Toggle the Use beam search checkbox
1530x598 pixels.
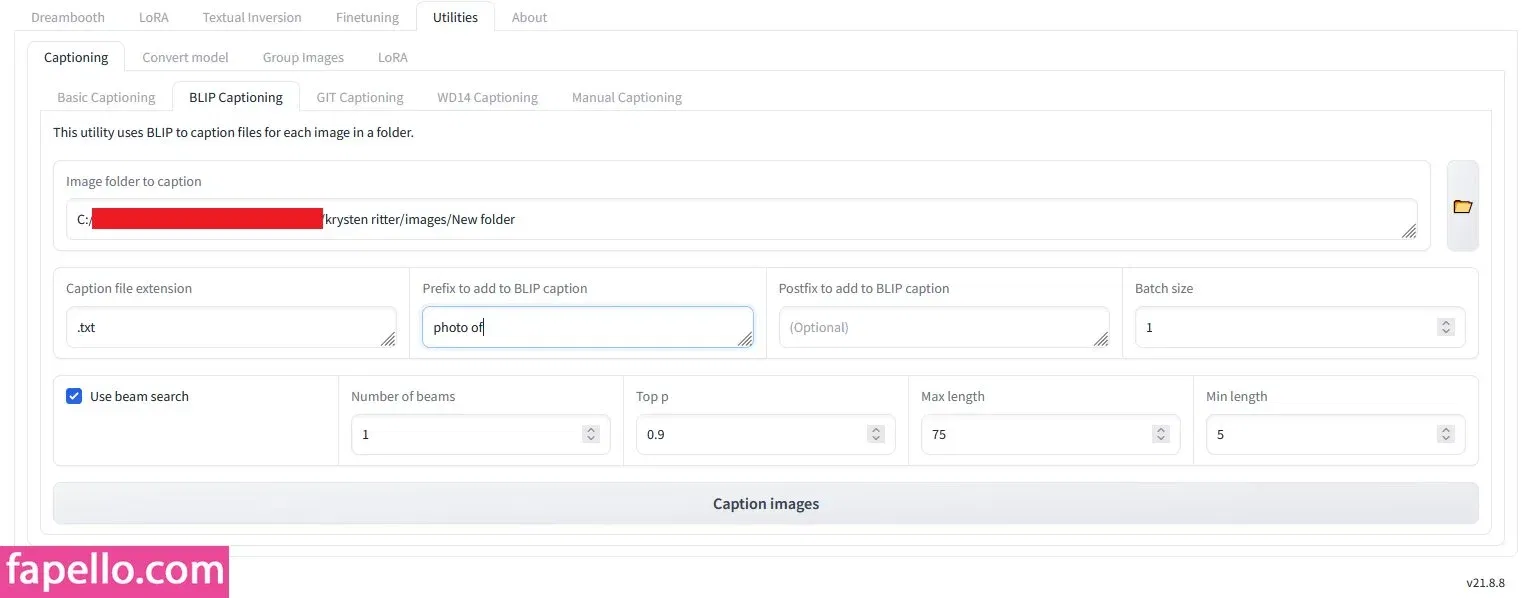74,396
